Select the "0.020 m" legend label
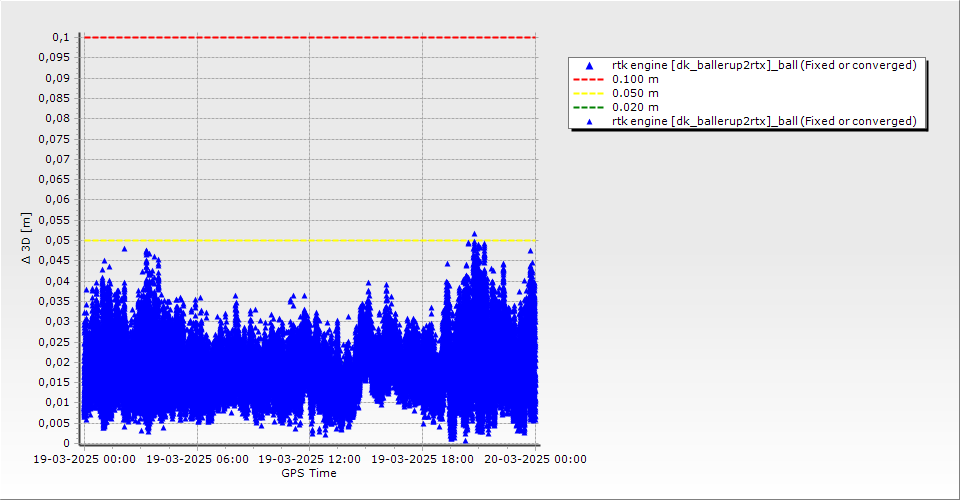 coord(635,107)
